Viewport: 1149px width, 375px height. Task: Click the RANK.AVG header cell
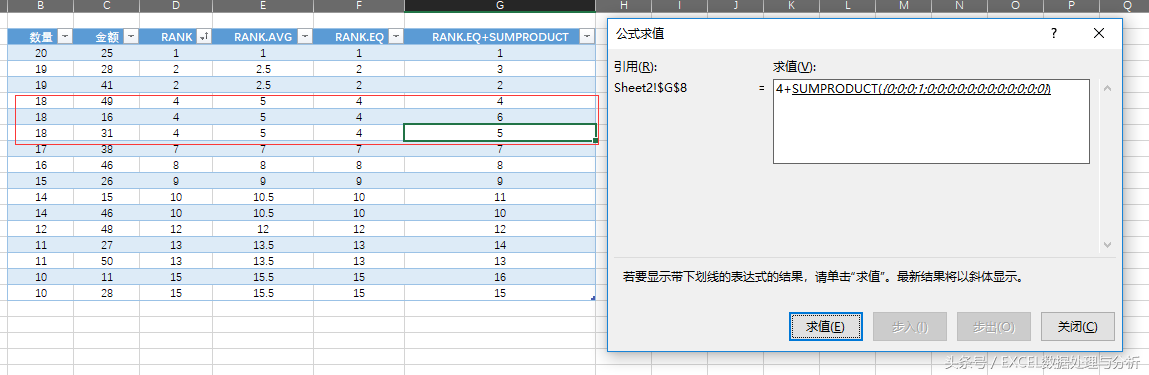[x=263, y=37]
